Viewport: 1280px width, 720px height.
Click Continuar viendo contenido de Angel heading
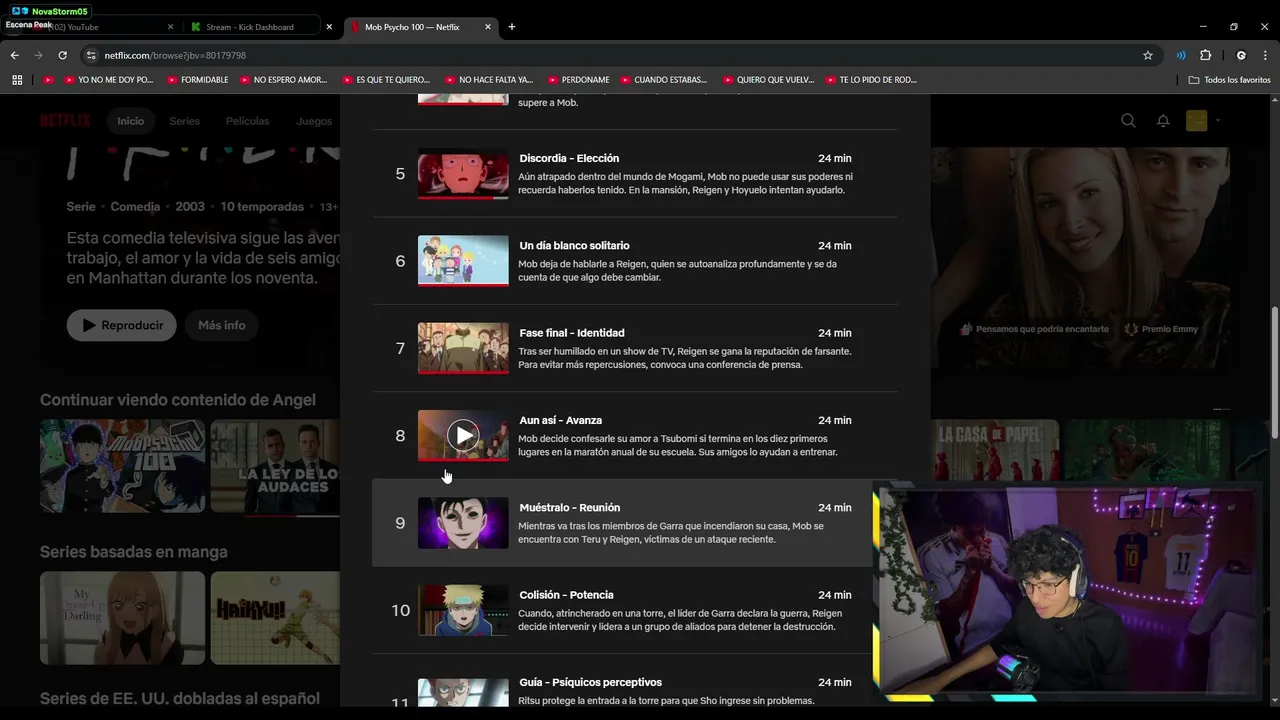pos(178,400)
